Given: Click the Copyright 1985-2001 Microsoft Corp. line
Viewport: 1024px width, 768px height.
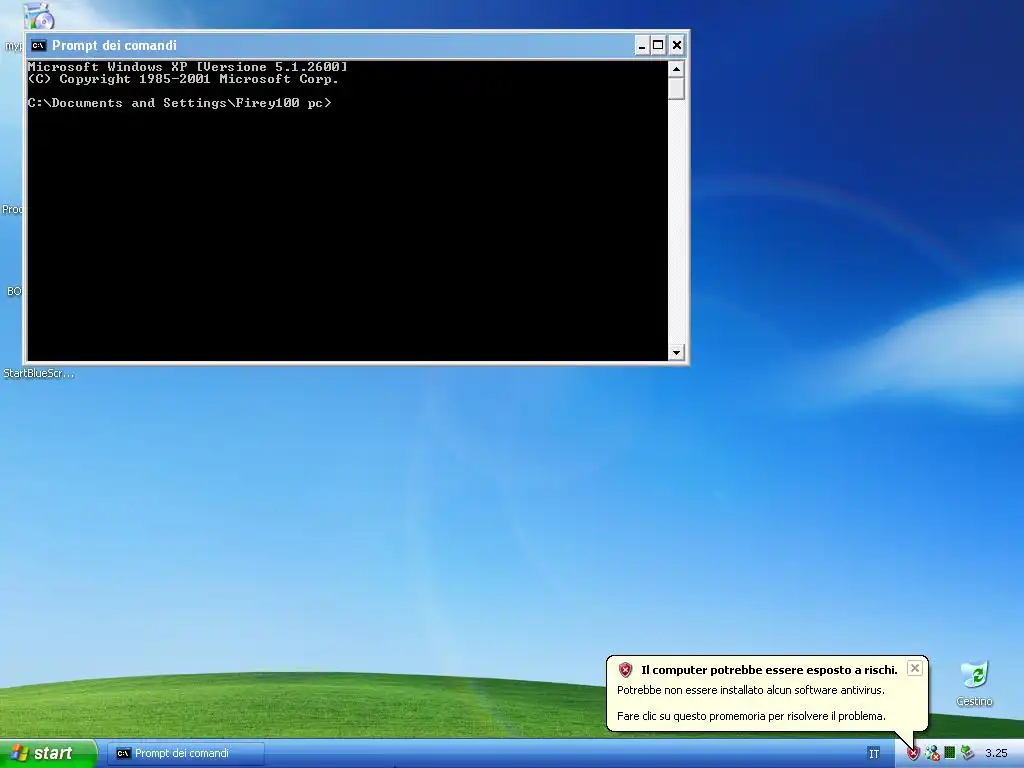Looking at the screenshot, I should [x=183, y=79].
